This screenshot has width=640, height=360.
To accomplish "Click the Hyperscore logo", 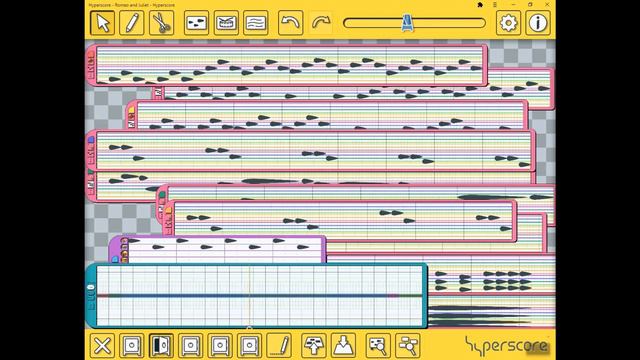I will (x=506, y=346).
